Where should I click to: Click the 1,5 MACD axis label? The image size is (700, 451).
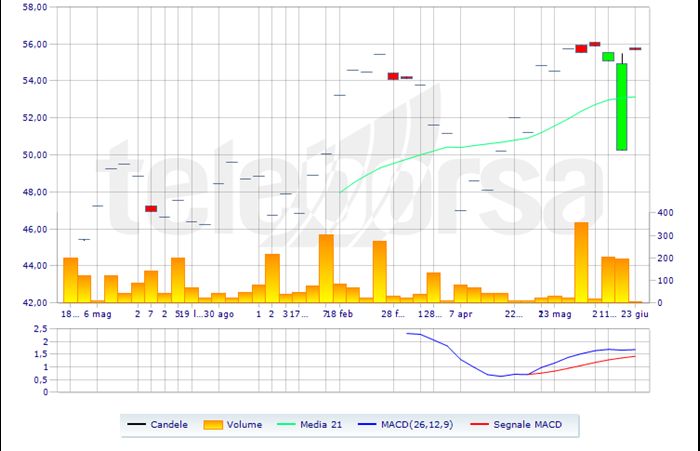click(x=41, y=355)
